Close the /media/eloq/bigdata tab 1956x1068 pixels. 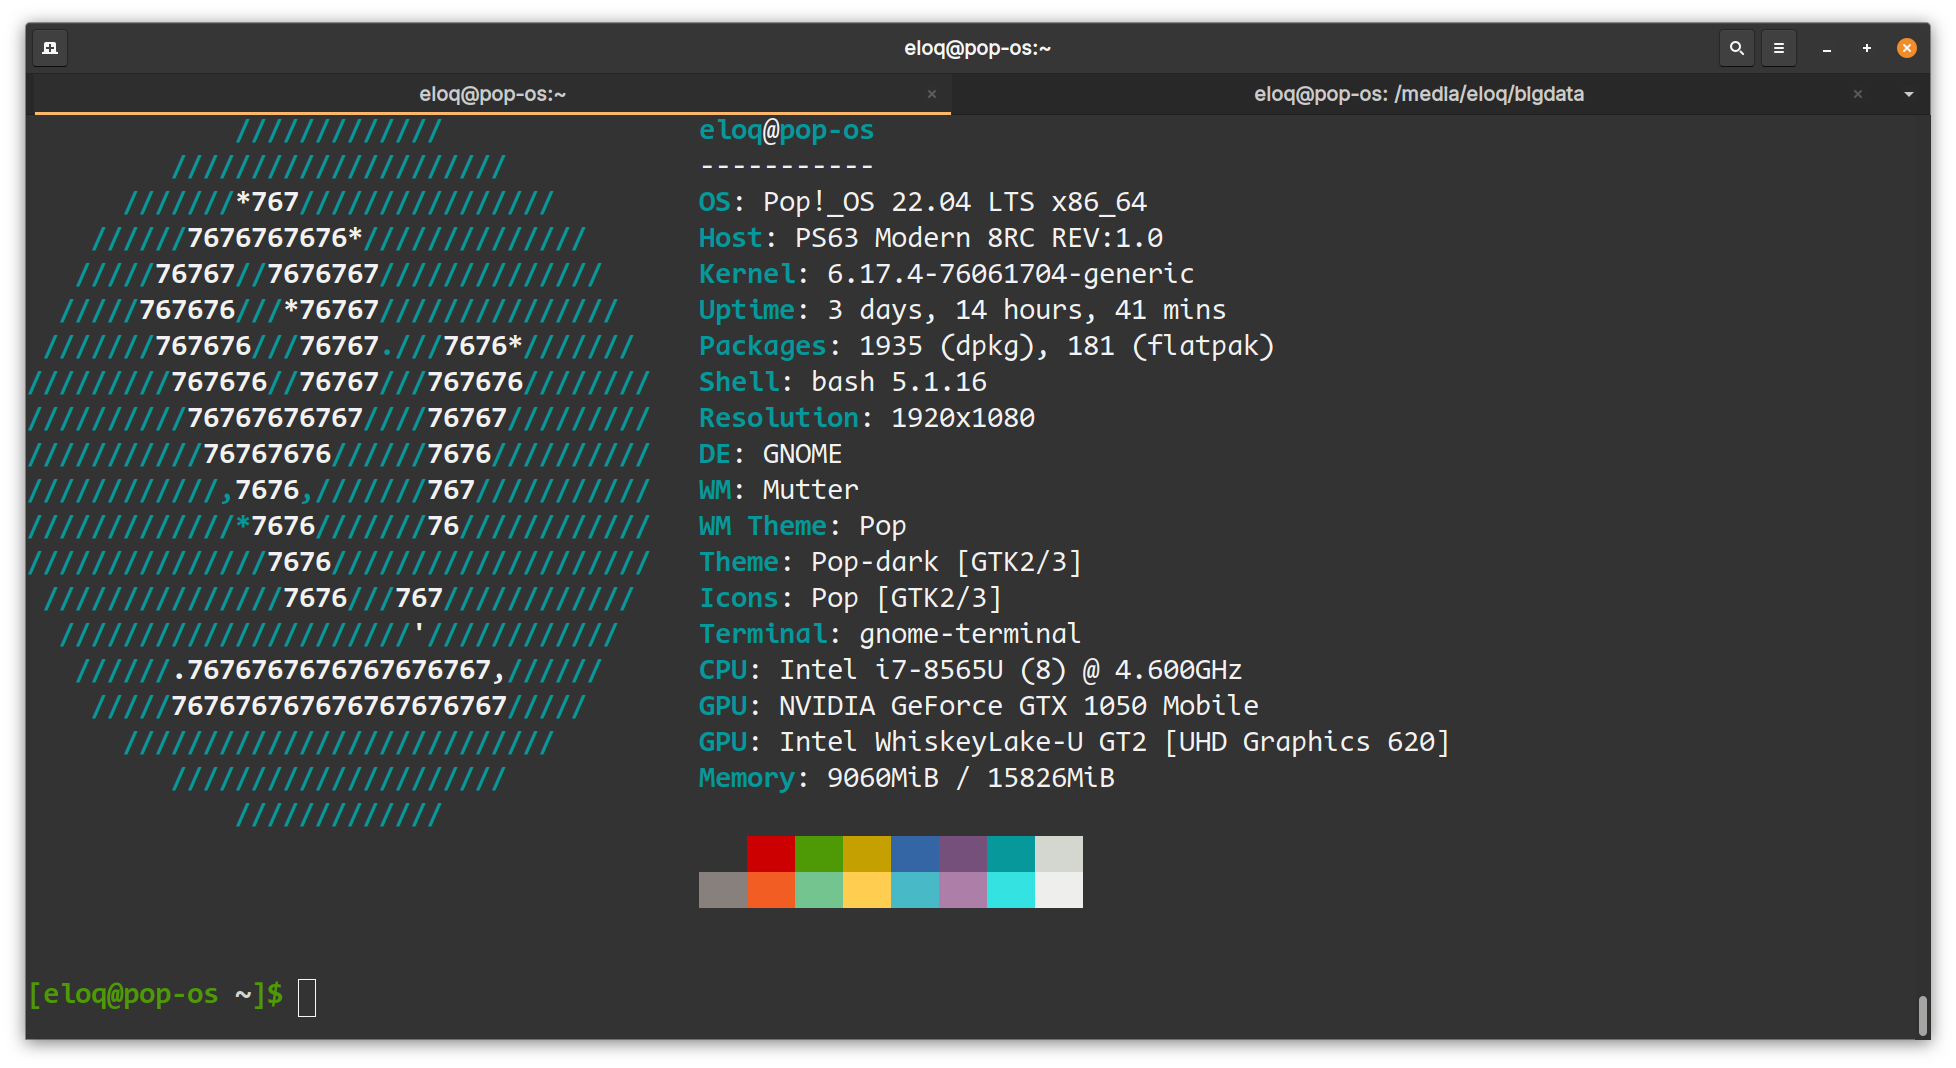click(1857, 94)
